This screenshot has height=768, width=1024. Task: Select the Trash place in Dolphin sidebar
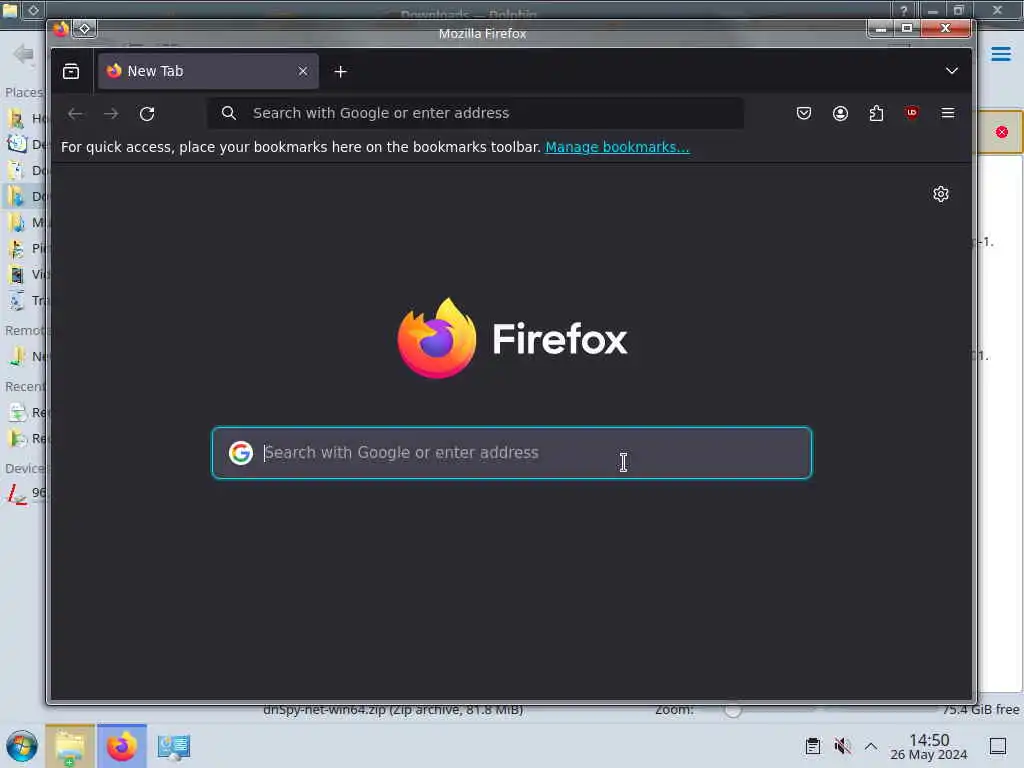(27, 300)
